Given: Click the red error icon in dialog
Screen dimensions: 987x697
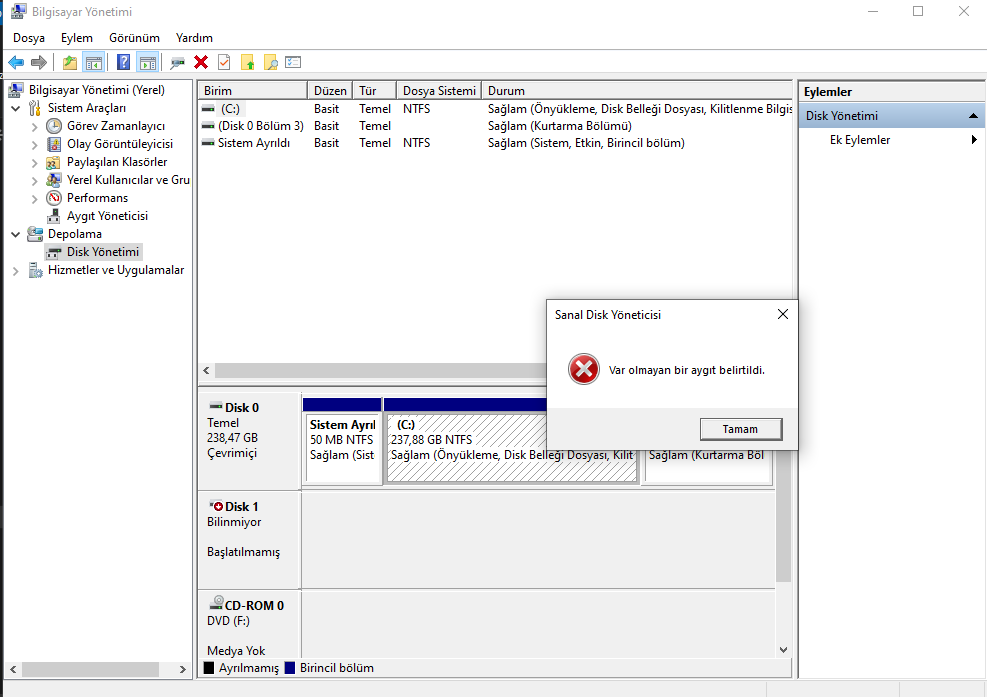Looking at the screenshot, I should [x=584, y=370].
